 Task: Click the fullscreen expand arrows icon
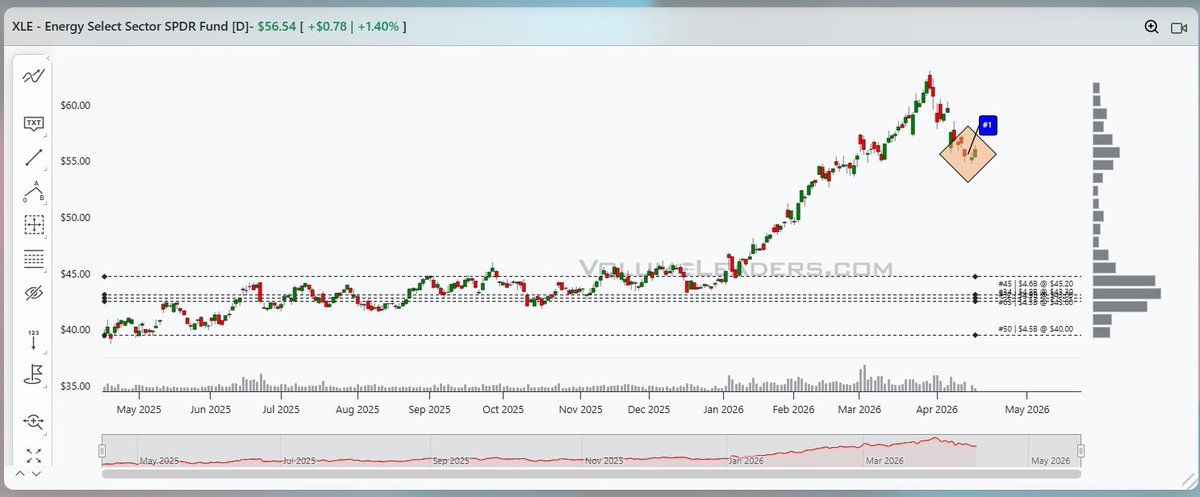pos(34,455)
